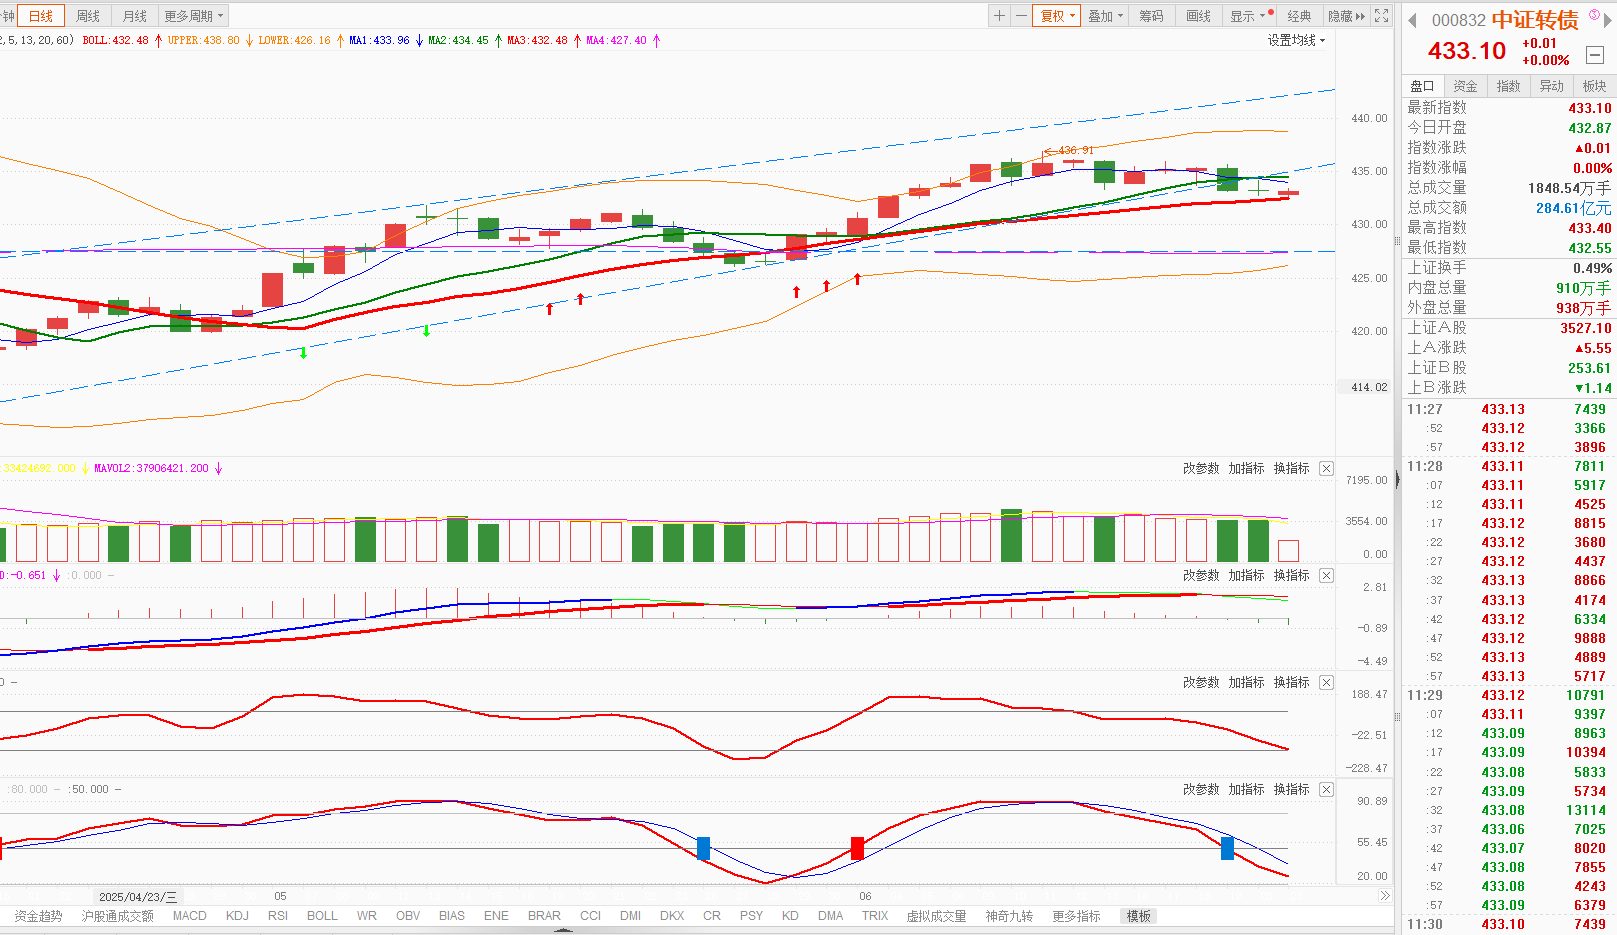This screenshot has width=1617, height=935.
Task: Select DMI indicator
Action: pyautogui.click(x=630, y=916)
